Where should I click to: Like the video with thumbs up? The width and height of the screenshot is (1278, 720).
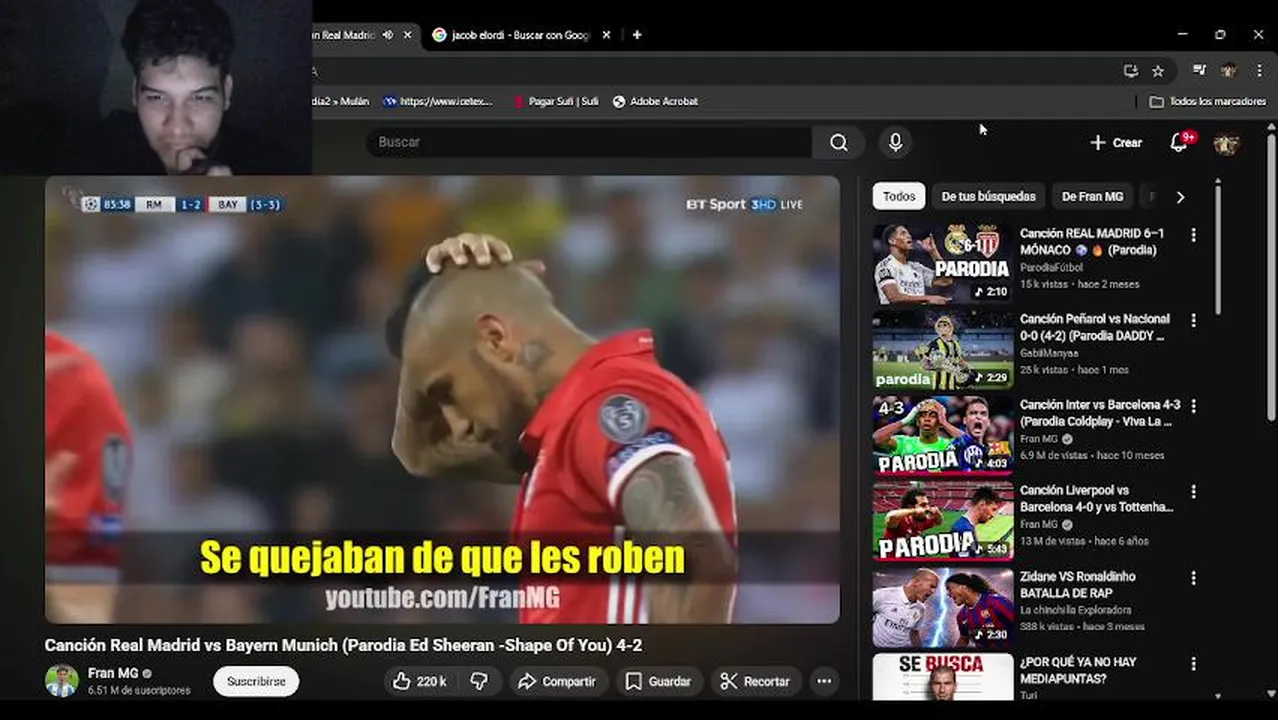(419, 681)
